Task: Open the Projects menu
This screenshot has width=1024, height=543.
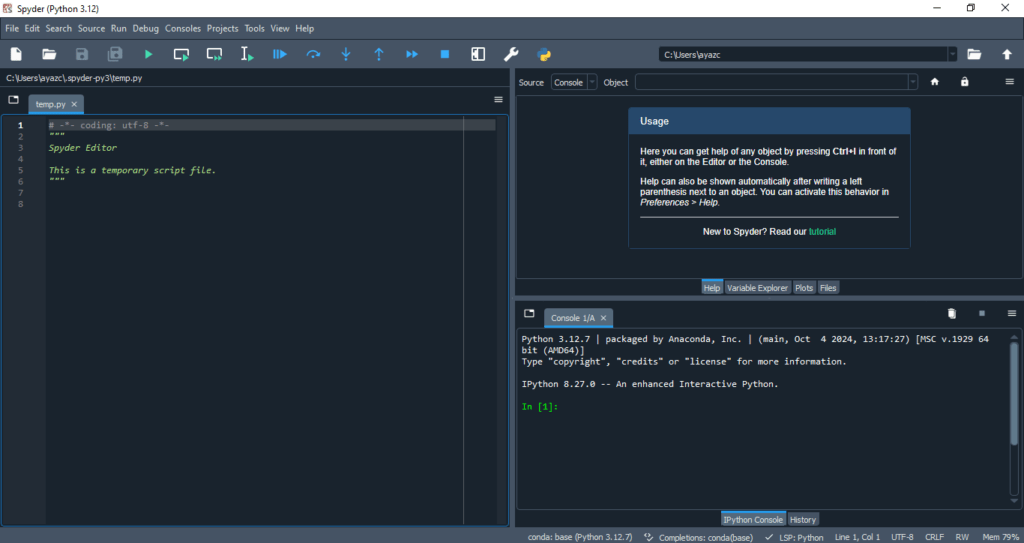Action: coord(223,28)
